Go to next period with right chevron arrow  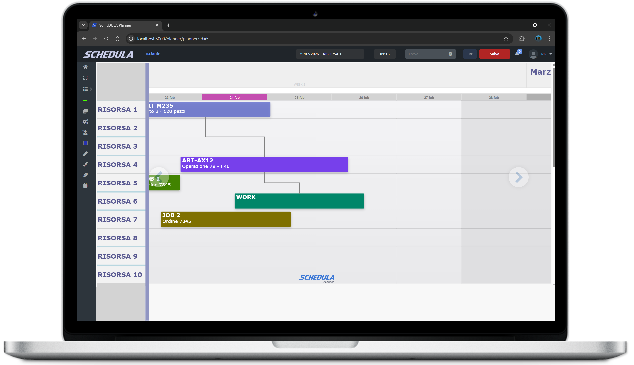click(x=518, y=177)
